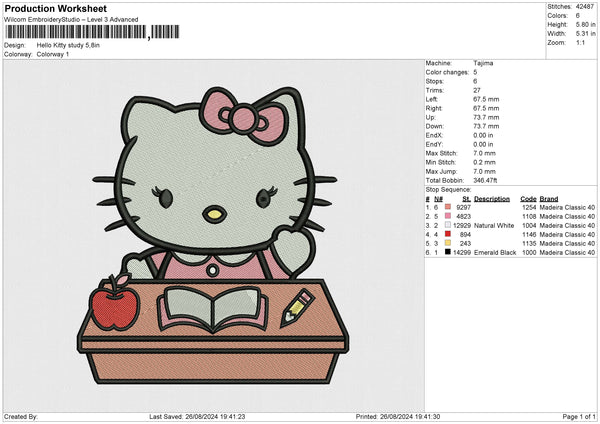Image resolution: width=600 pixels, height=424 pixels.
Task: Click the 'St.' column header
Action: (466, 199)
